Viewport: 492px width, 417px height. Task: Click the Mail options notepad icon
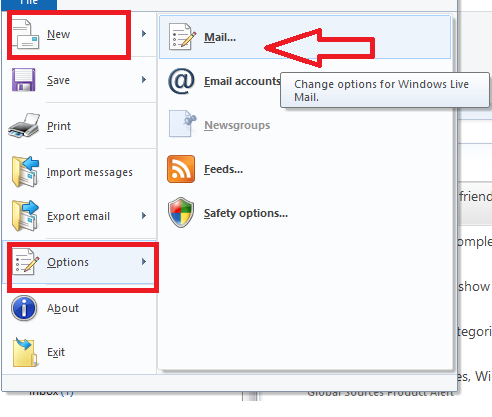tap(182, 37)
